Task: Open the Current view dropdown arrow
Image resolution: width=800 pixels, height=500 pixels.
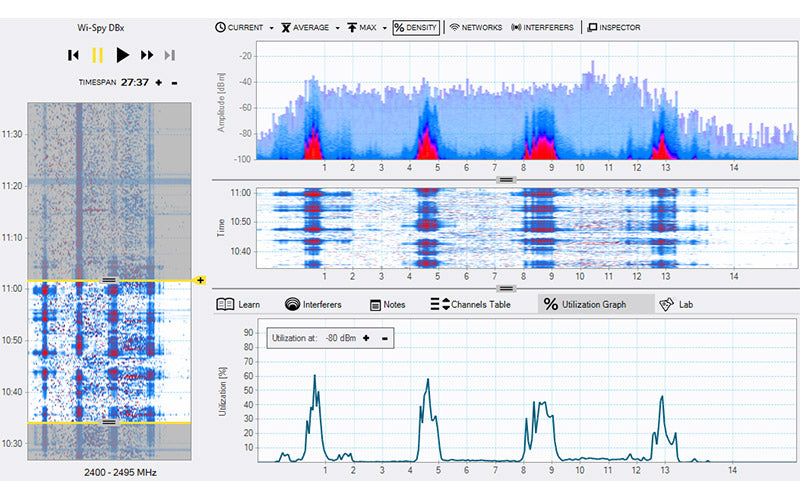Action: (x=271, y=28)
